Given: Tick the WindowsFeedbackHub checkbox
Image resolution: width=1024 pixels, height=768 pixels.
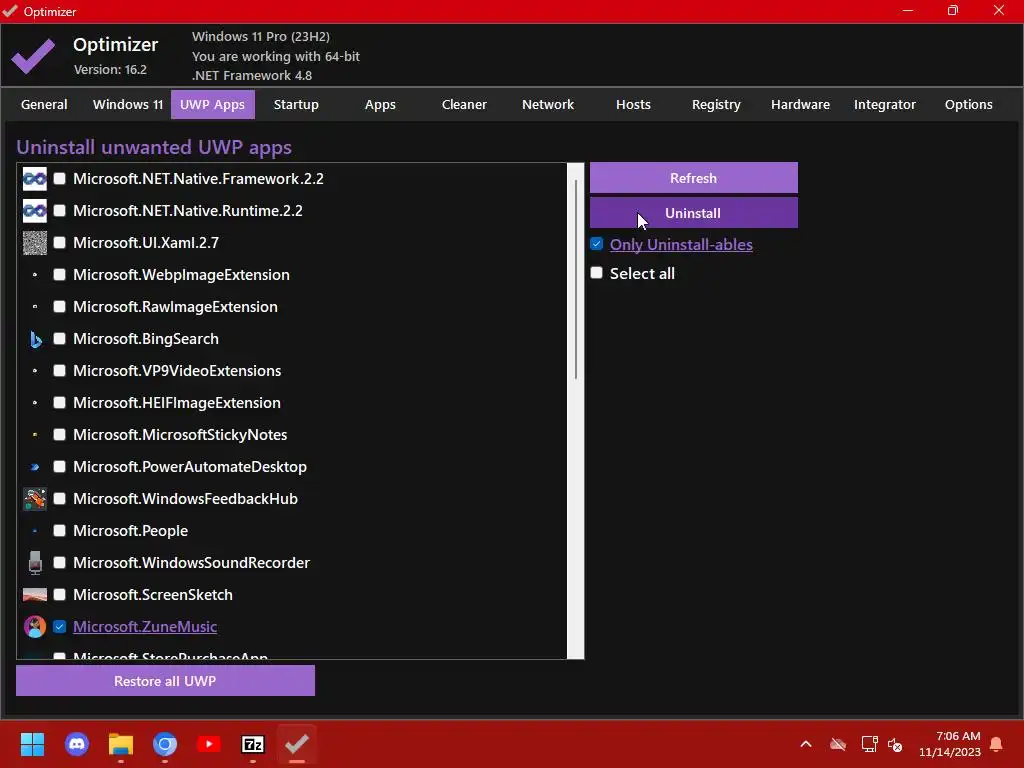Looking at the screenshot, I should point(59,499).
